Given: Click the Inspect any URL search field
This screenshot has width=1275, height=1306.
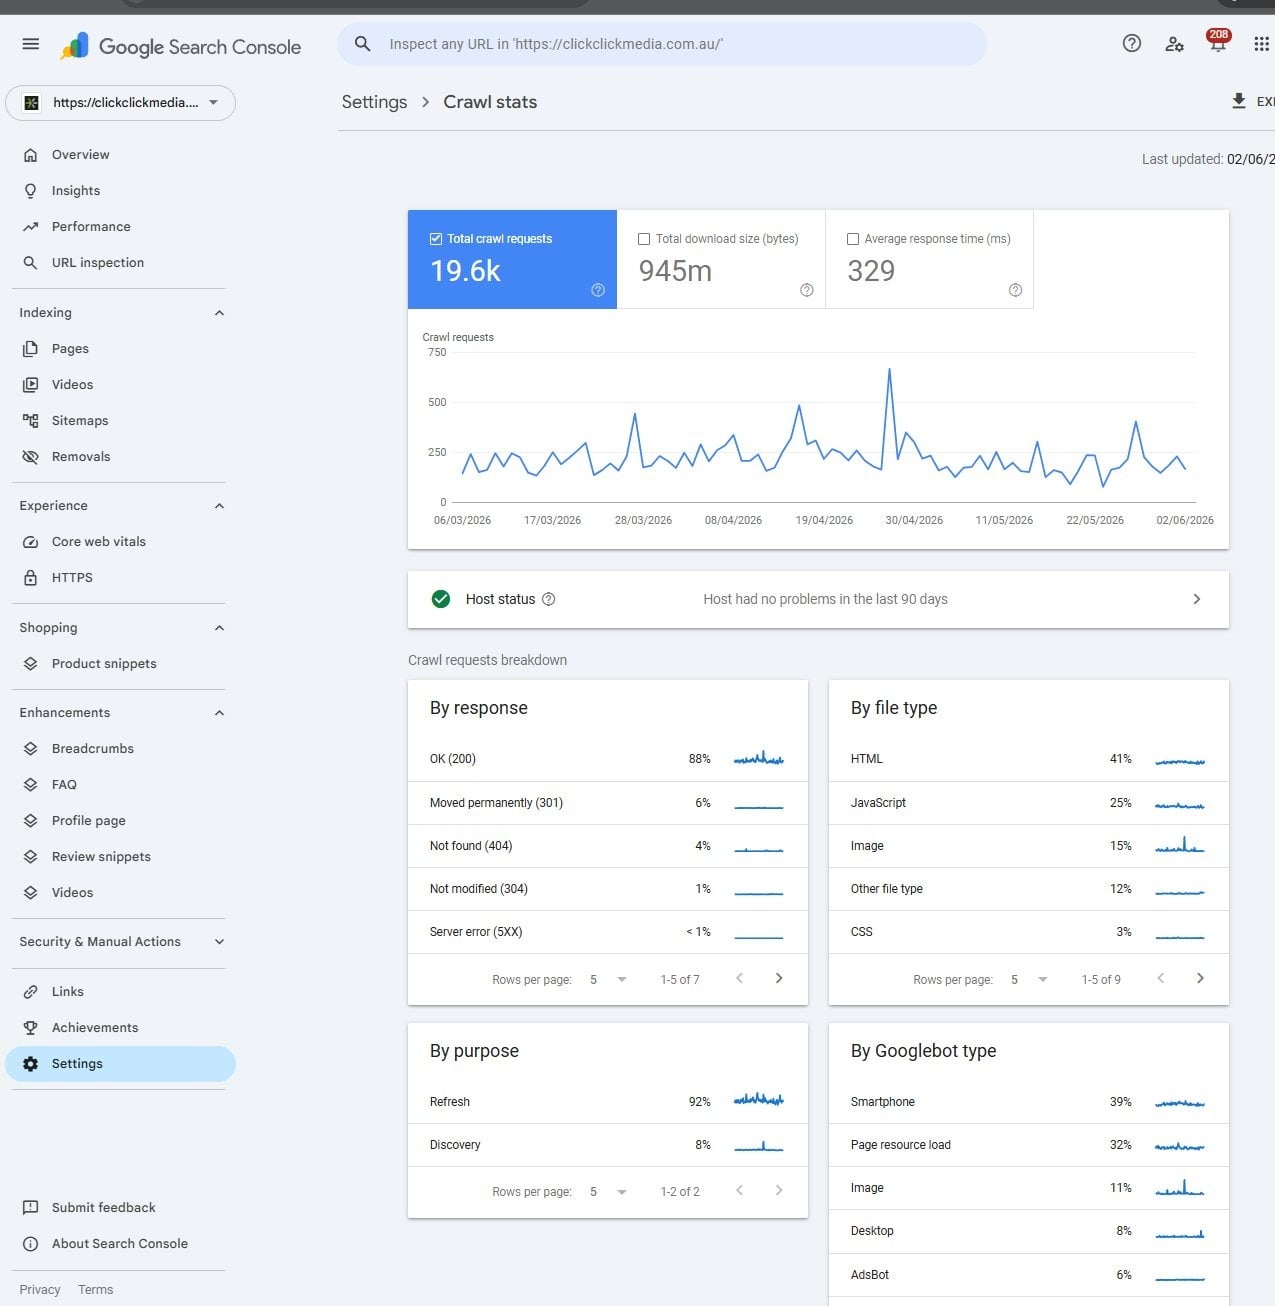Looking at the screenshot, I should [x=662, y=44].
